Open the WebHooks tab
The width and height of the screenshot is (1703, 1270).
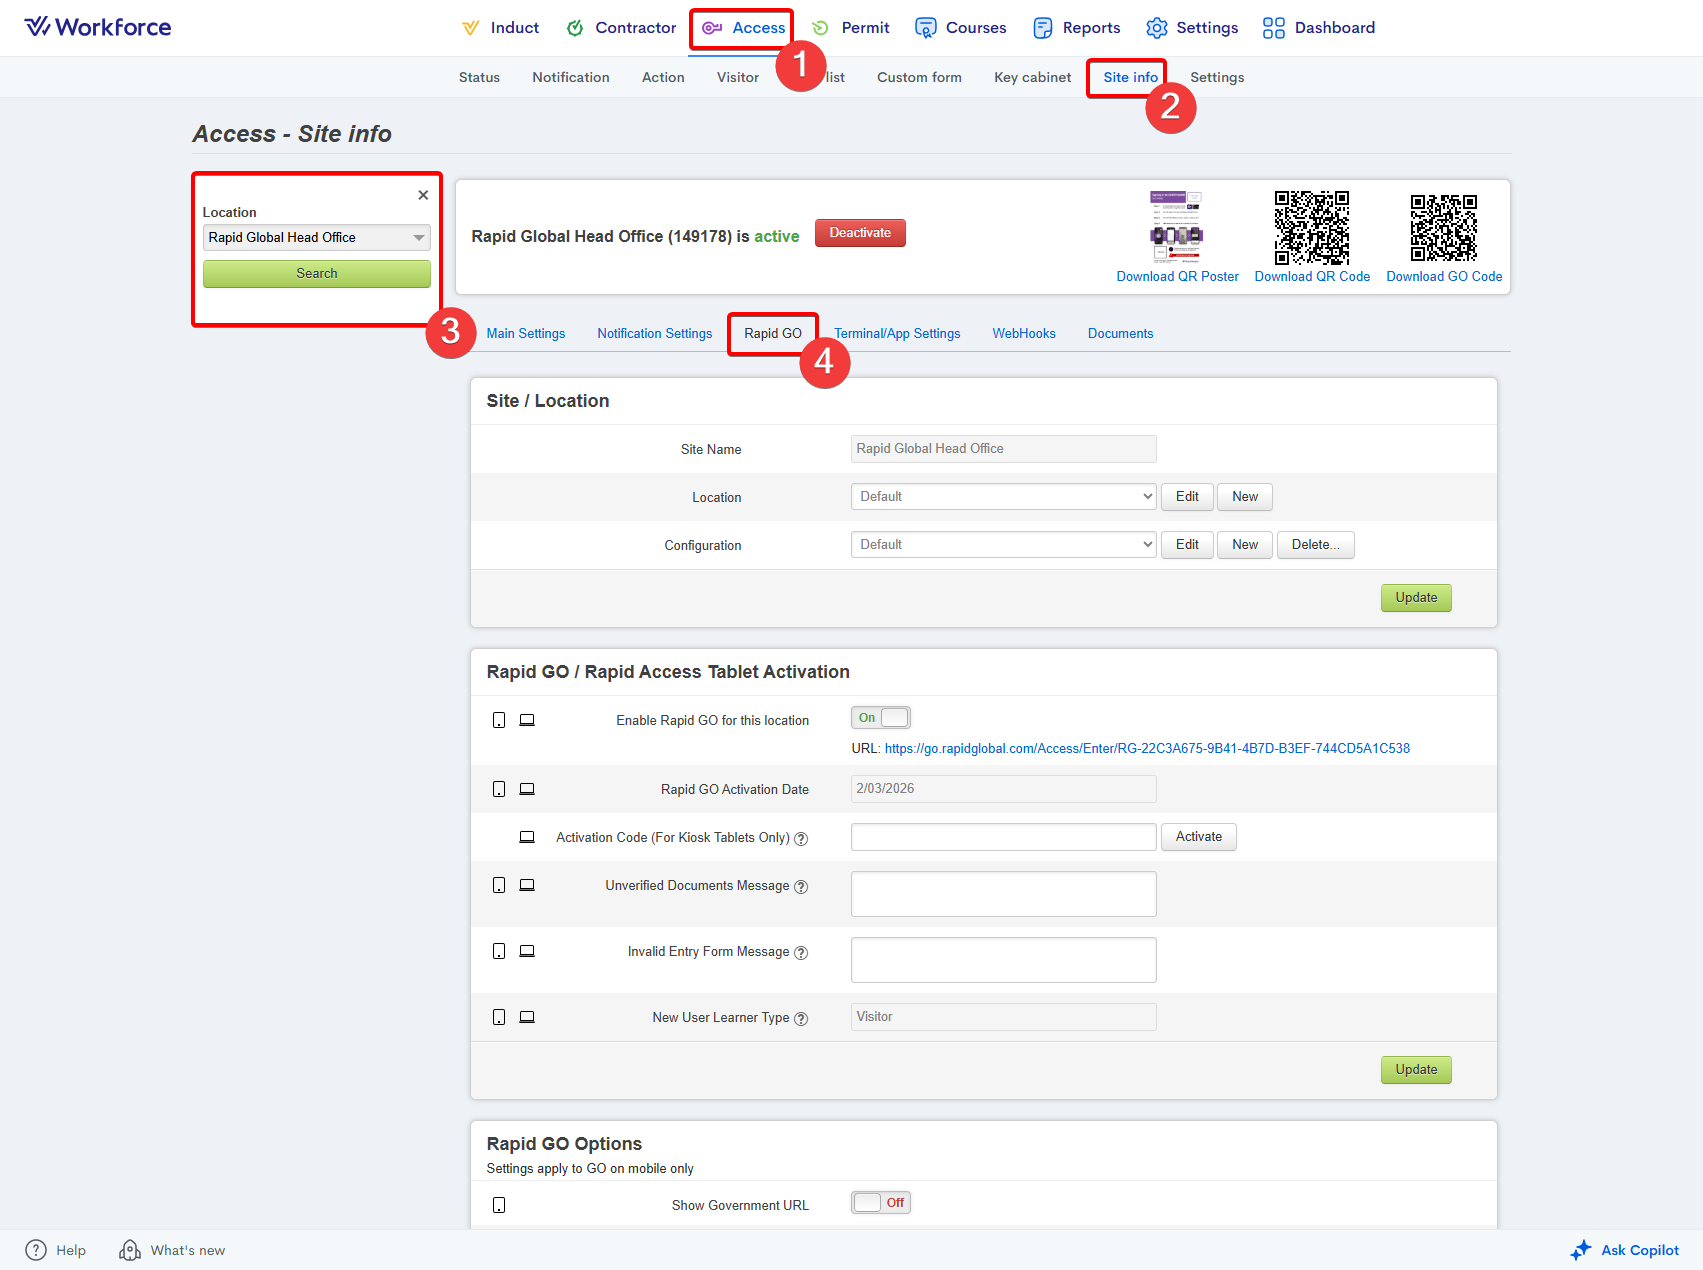(1023, 334)
